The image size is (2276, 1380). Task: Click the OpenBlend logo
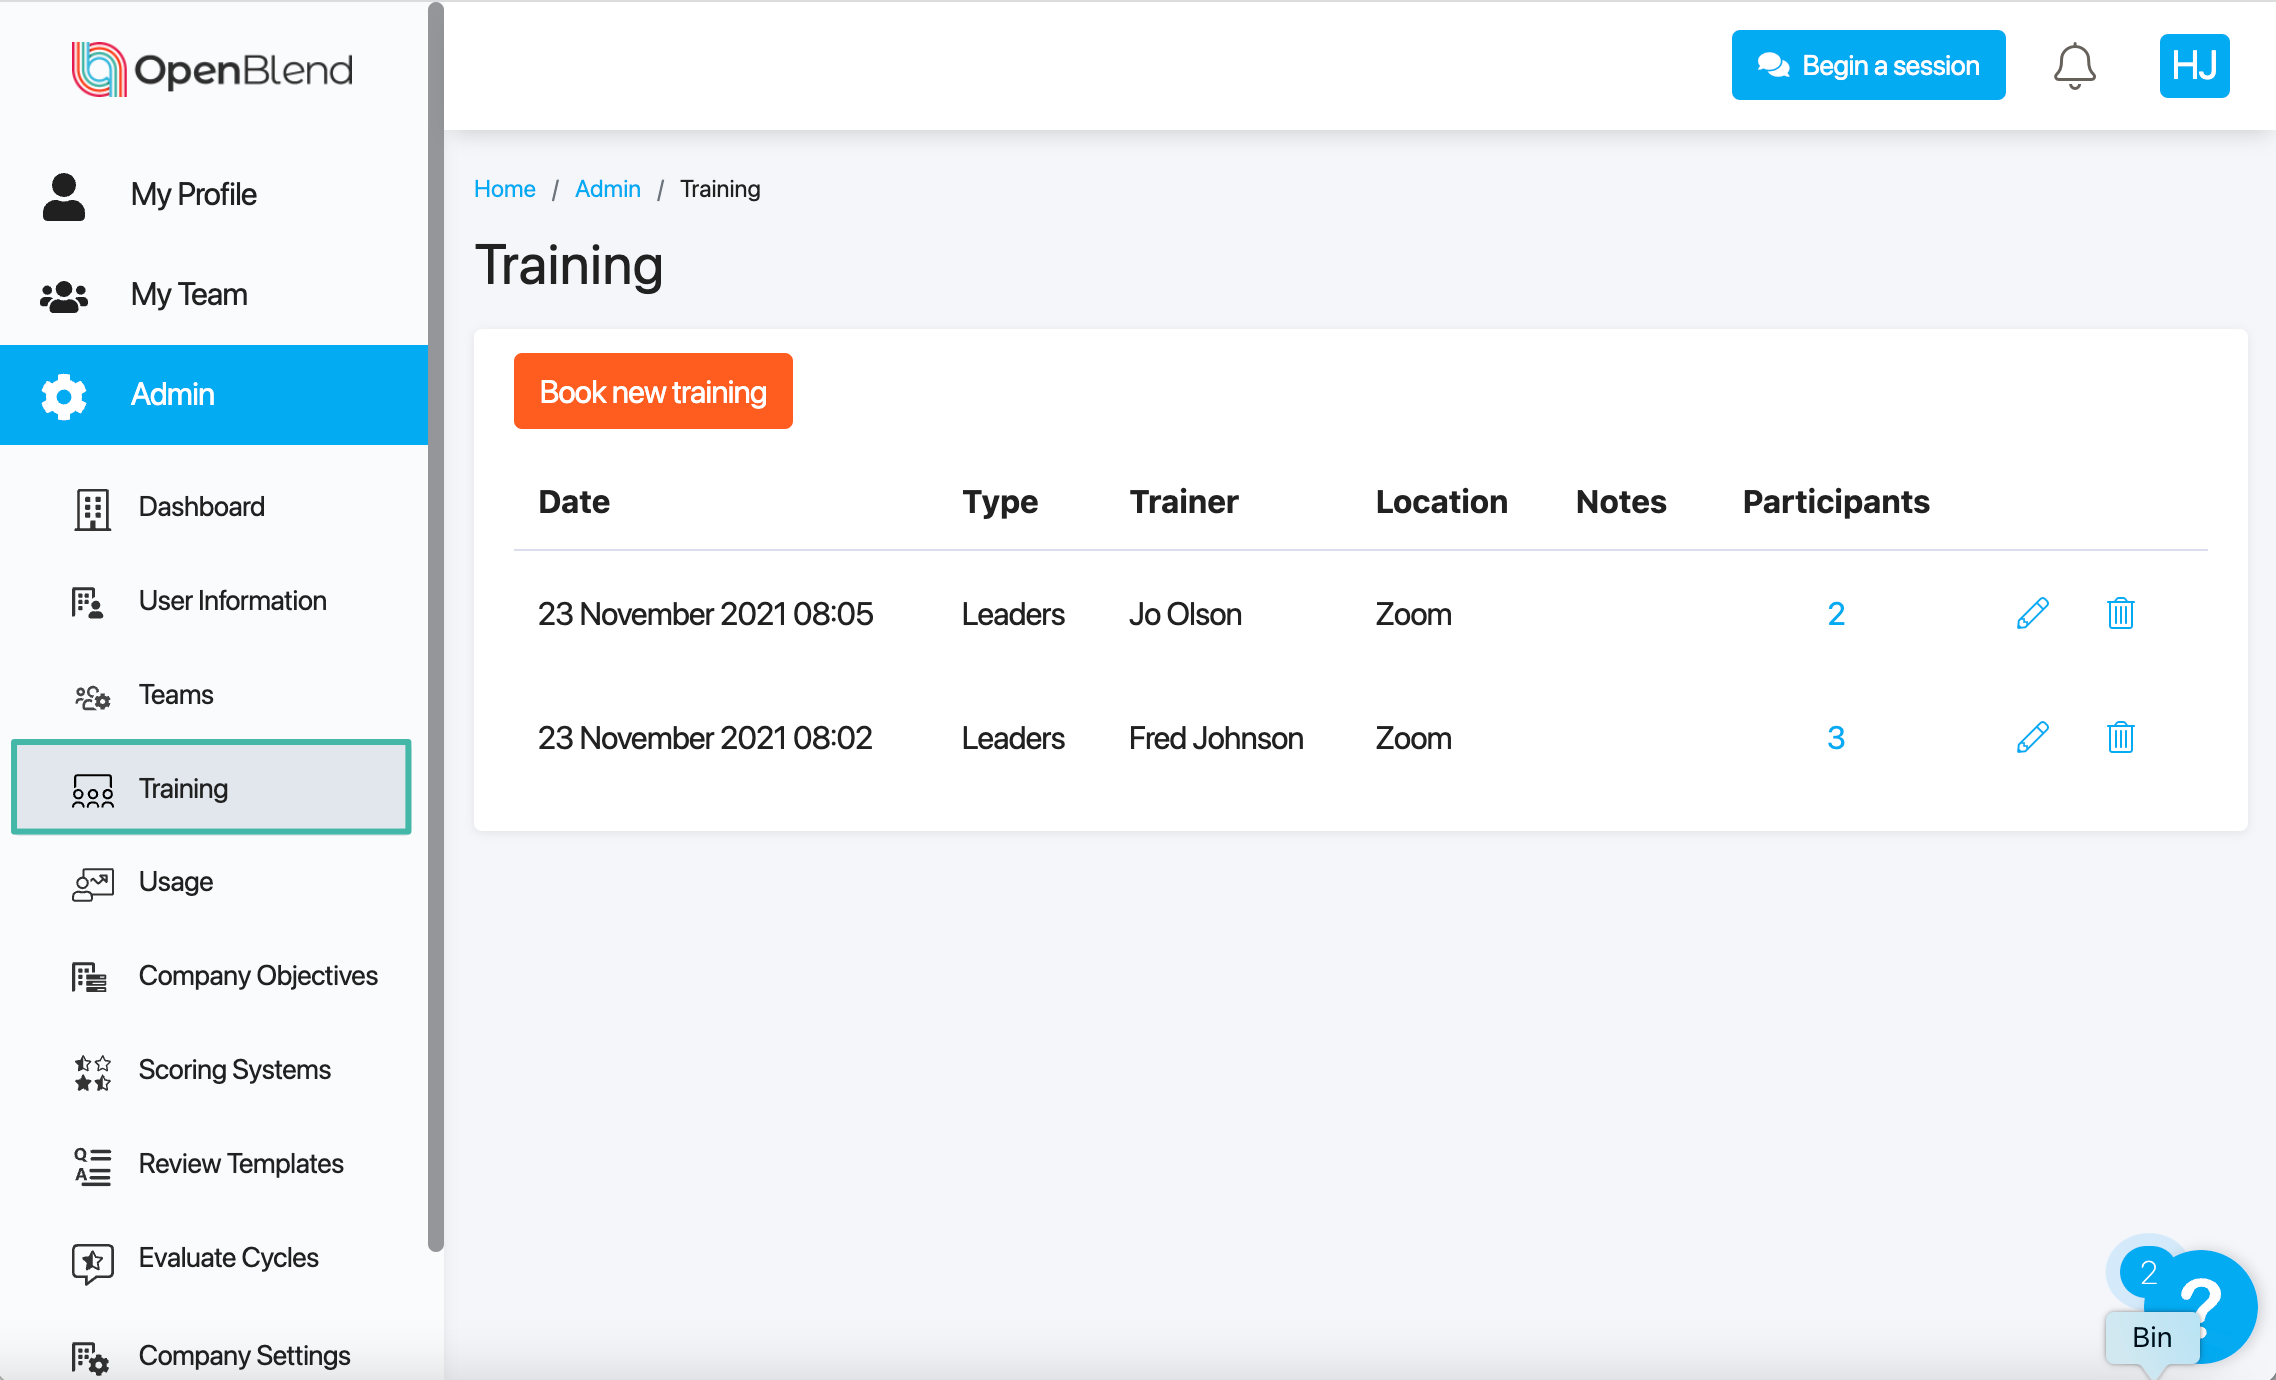click(212, 69)
